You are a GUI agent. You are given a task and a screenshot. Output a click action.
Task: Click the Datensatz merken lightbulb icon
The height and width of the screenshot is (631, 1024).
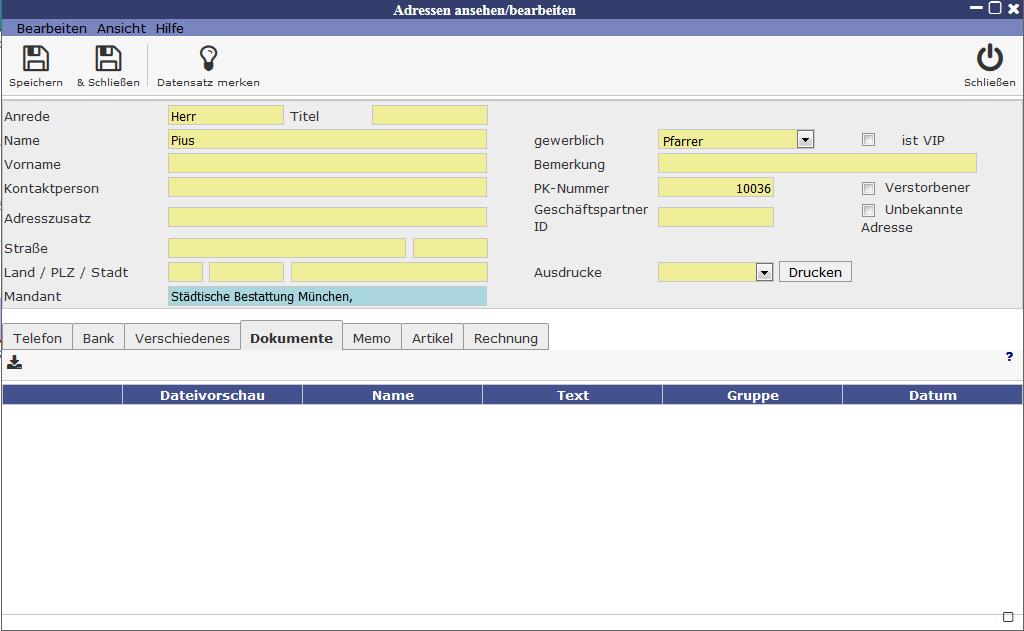point(208,59)
